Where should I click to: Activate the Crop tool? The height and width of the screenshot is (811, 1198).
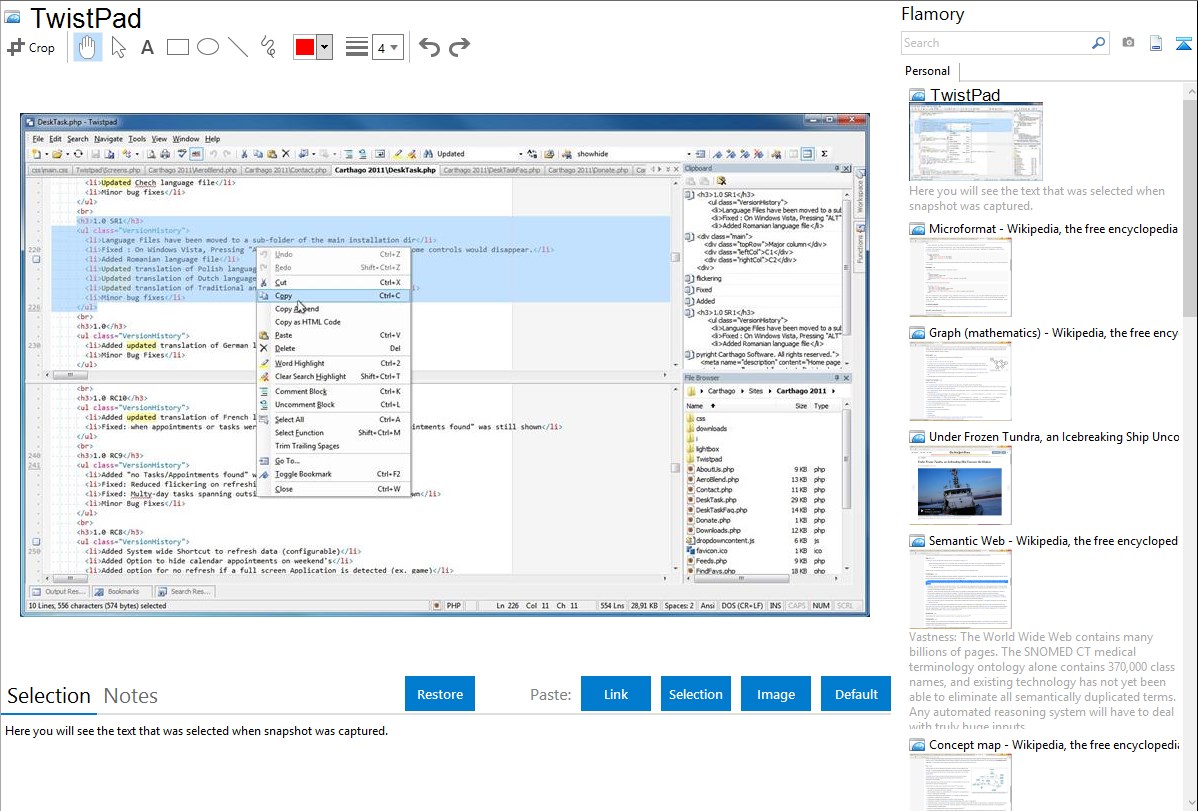(x=31, y=47)
